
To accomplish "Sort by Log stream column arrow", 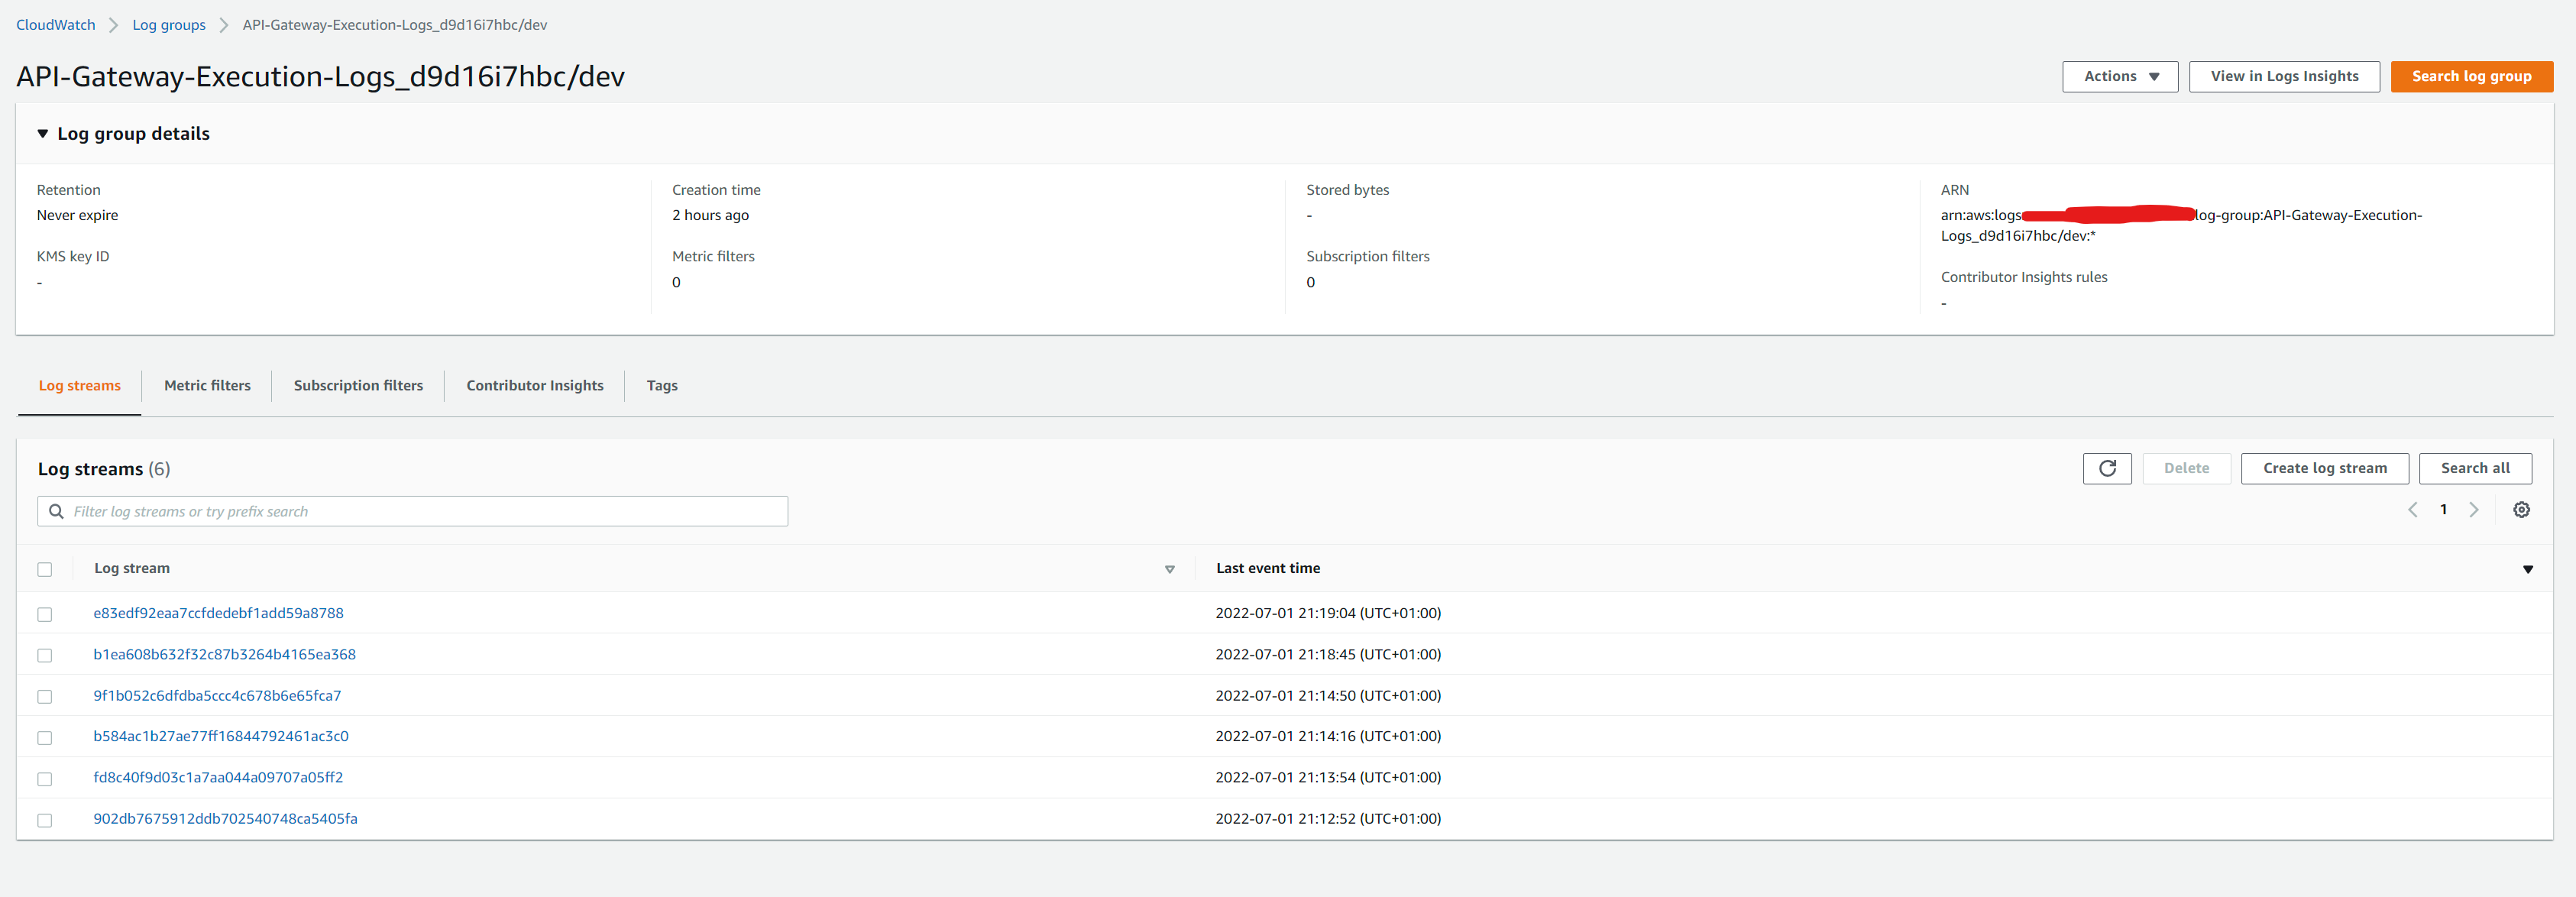I will pos(1169,569).
